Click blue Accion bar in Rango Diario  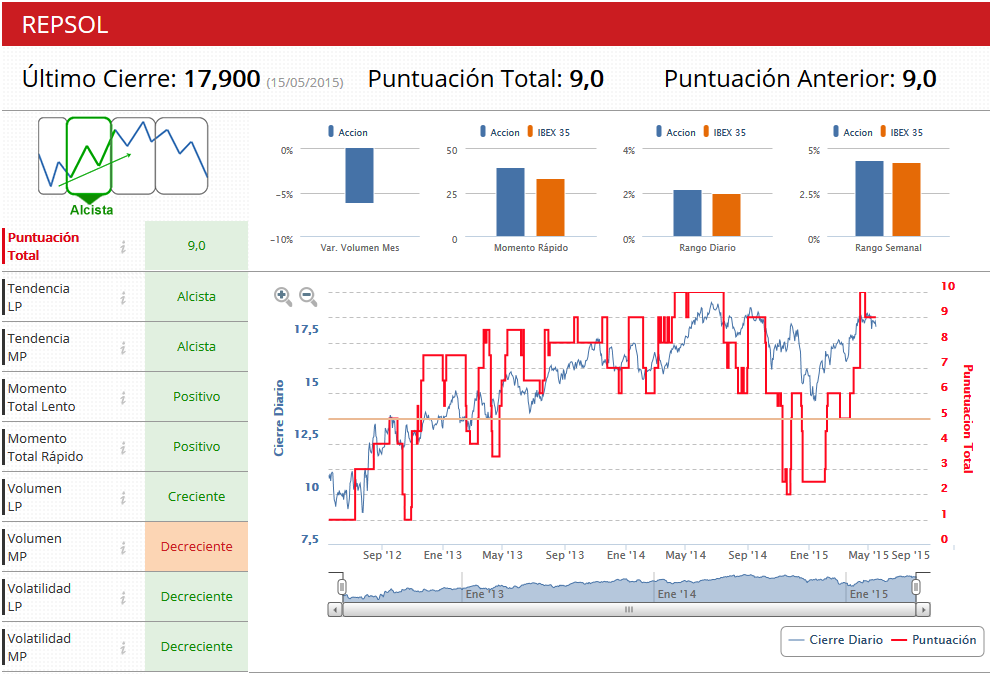687,213
